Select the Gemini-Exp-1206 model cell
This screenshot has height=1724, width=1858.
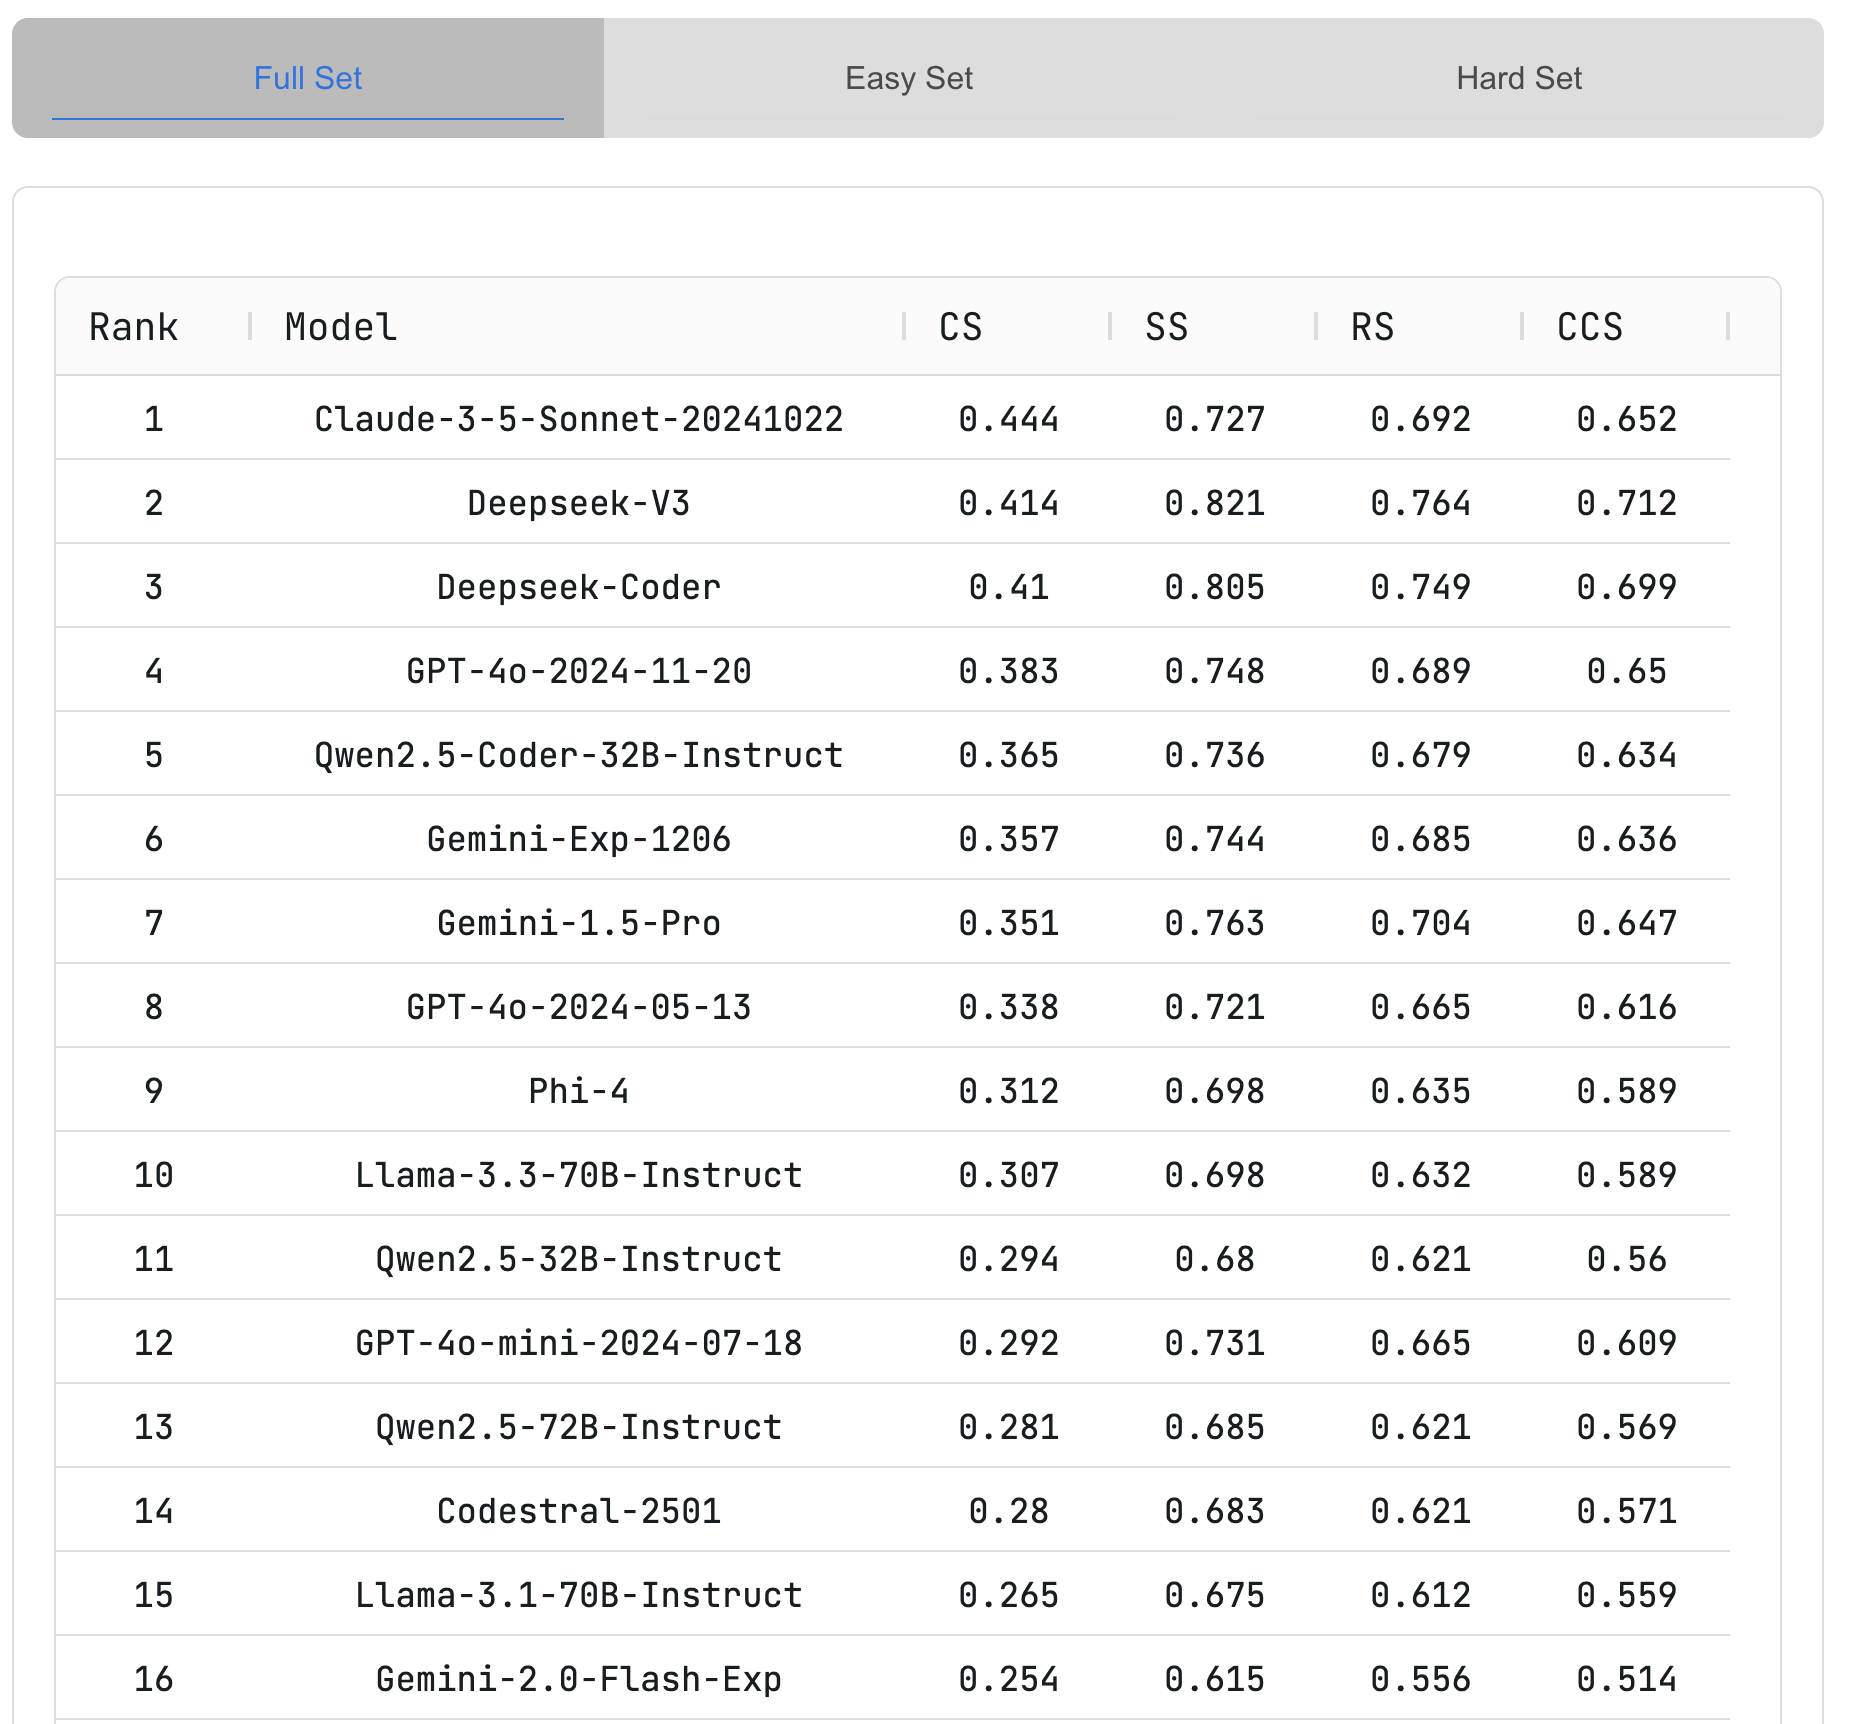pos(579,839)
